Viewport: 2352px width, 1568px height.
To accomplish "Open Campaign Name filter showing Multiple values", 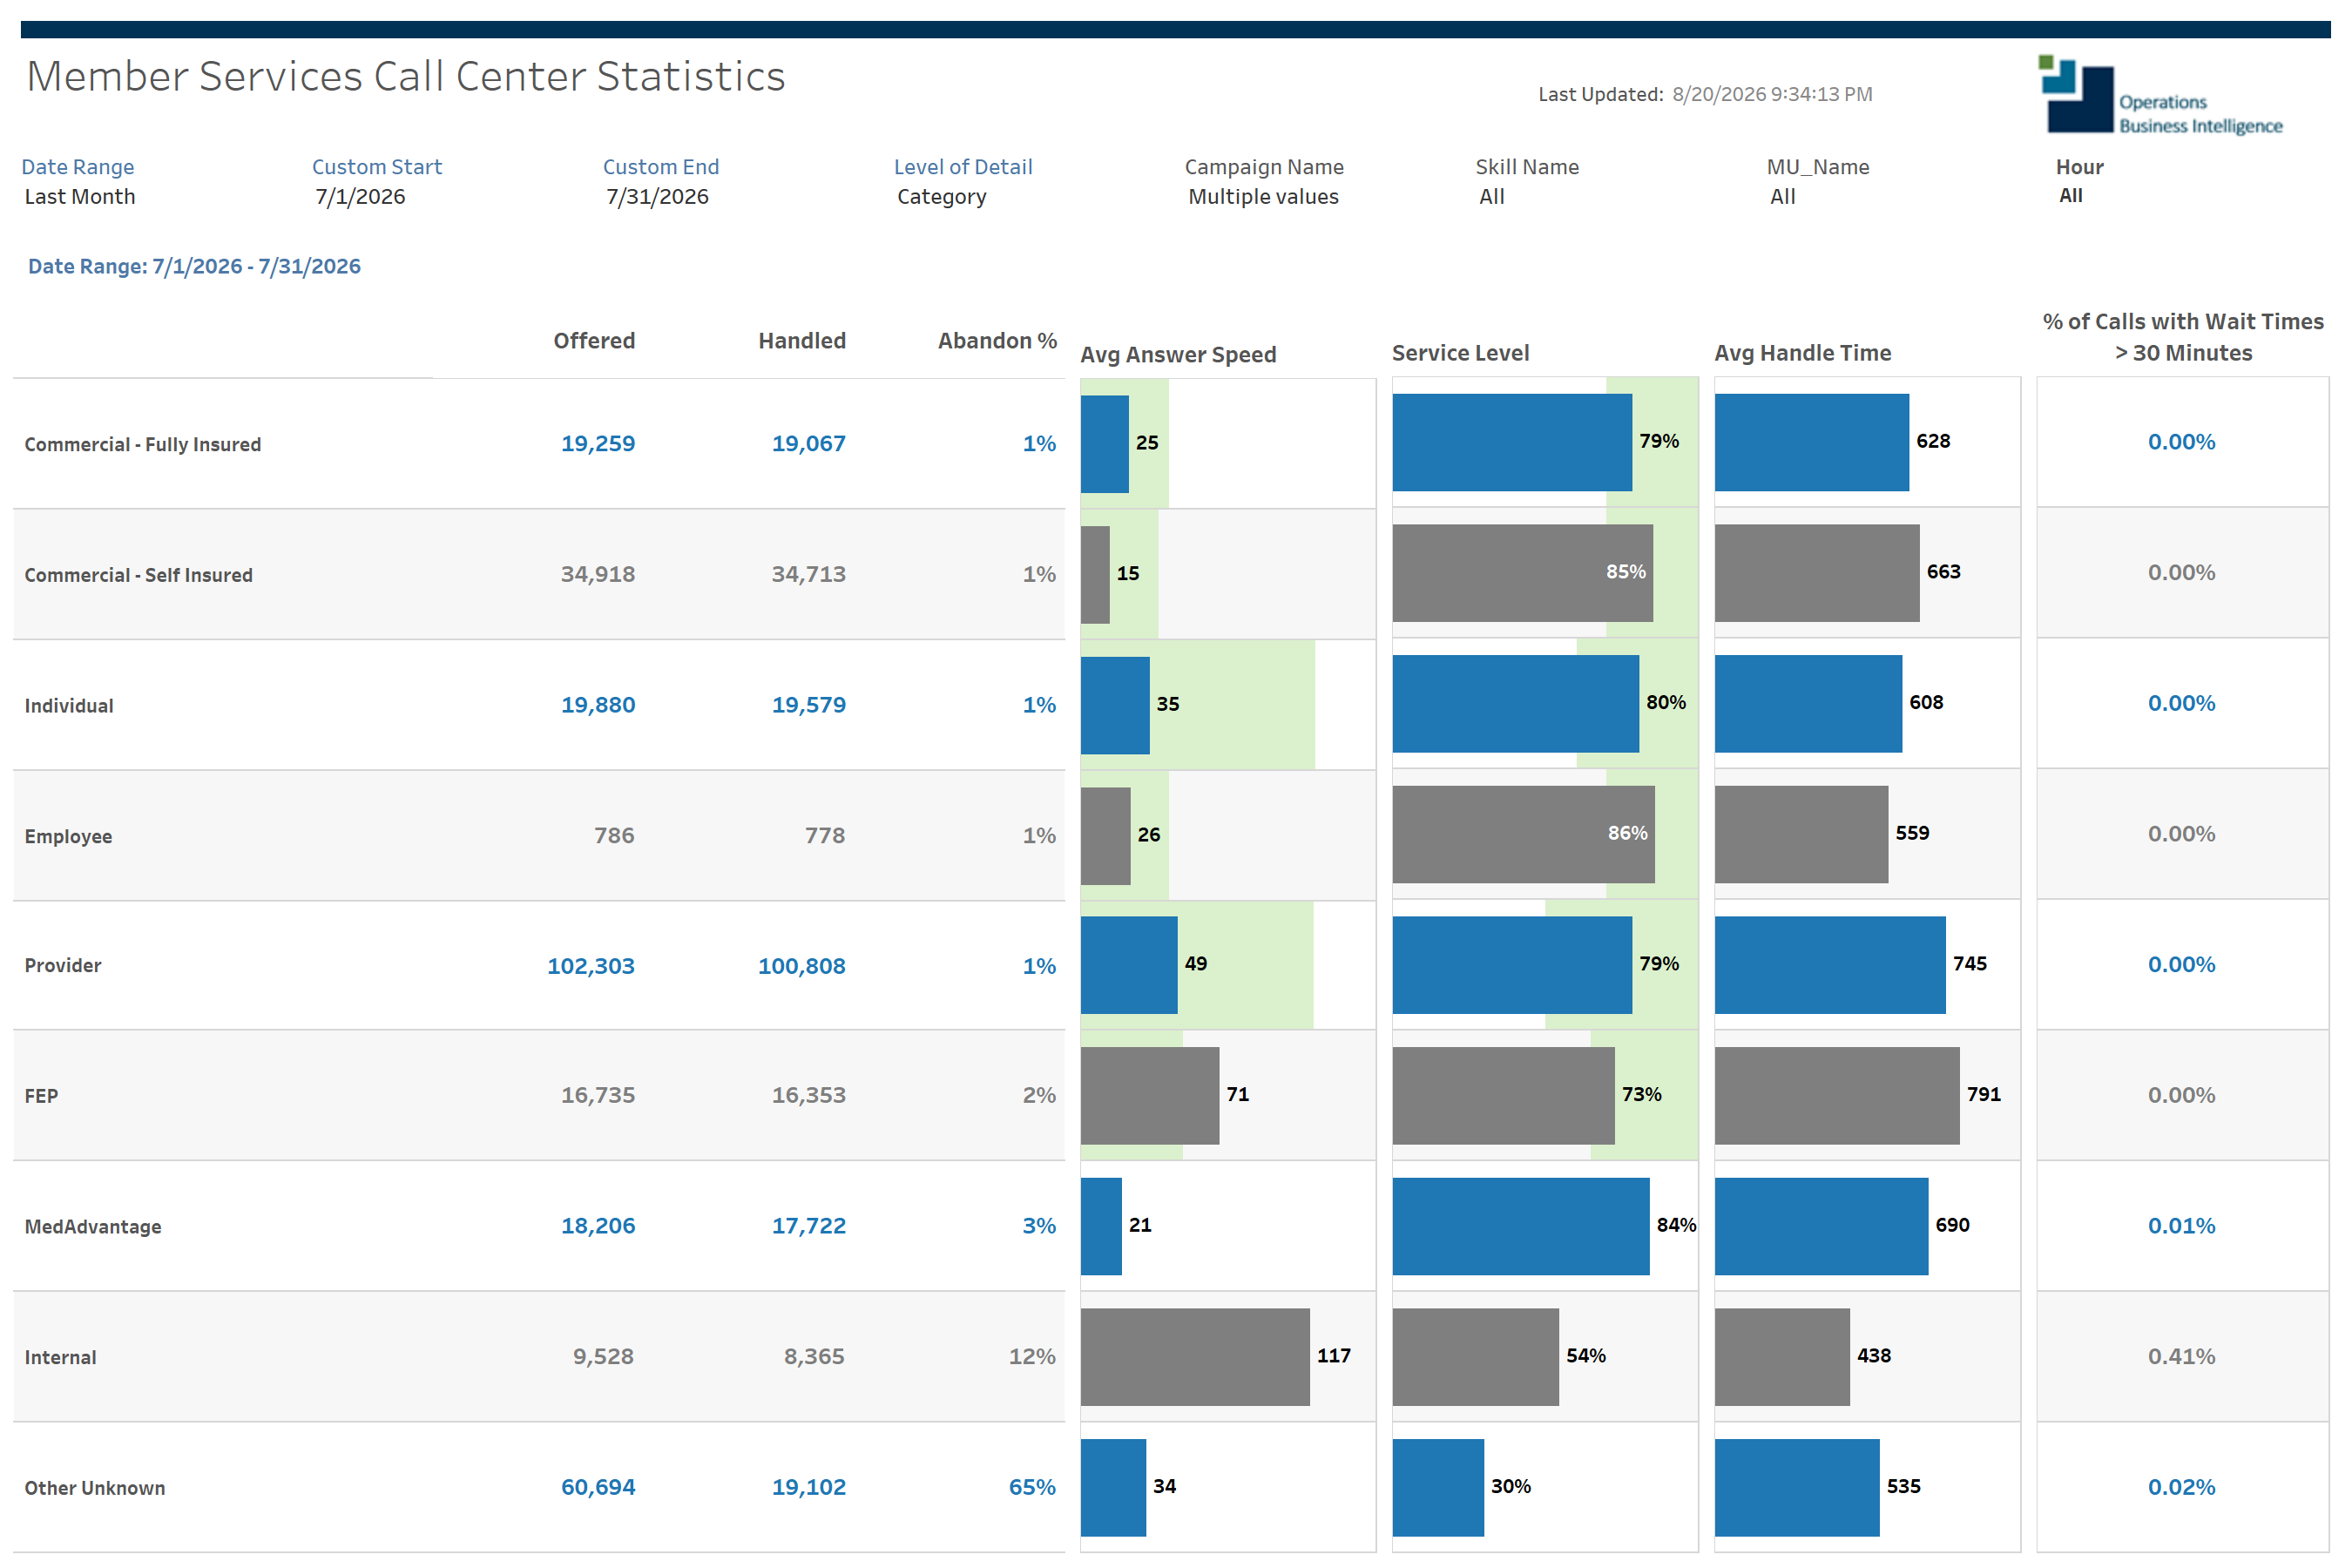I will [1263, 197].
